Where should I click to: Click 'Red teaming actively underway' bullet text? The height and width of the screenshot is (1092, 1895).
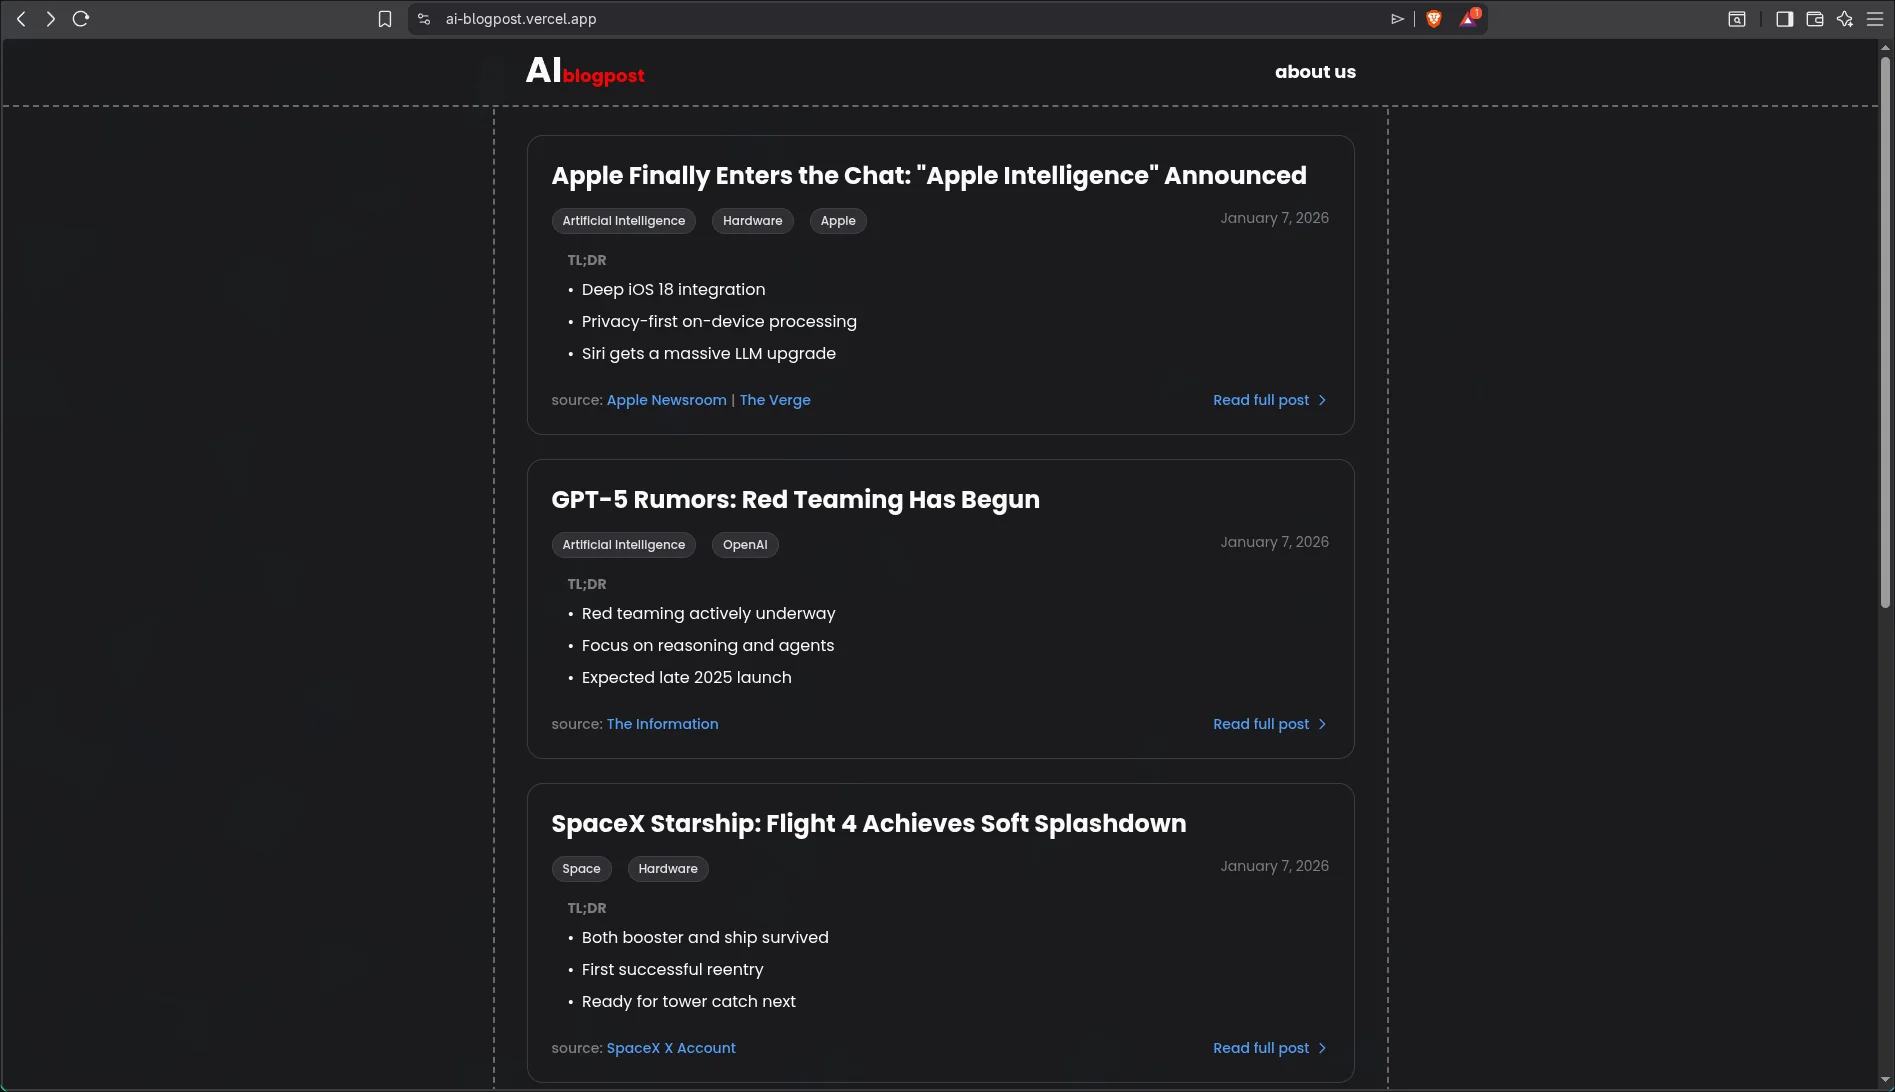point(708,614)
